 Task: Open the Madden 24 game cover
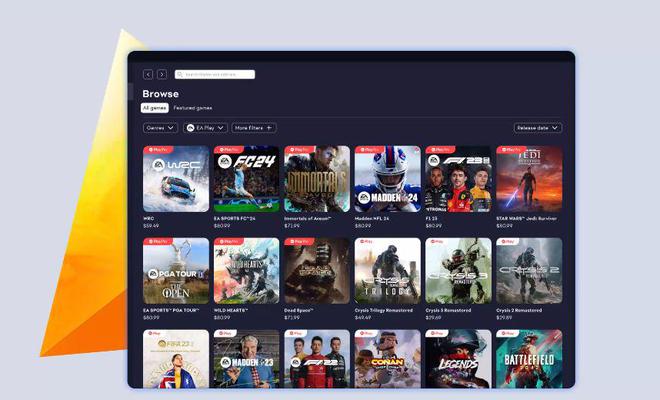coord(388,179)
